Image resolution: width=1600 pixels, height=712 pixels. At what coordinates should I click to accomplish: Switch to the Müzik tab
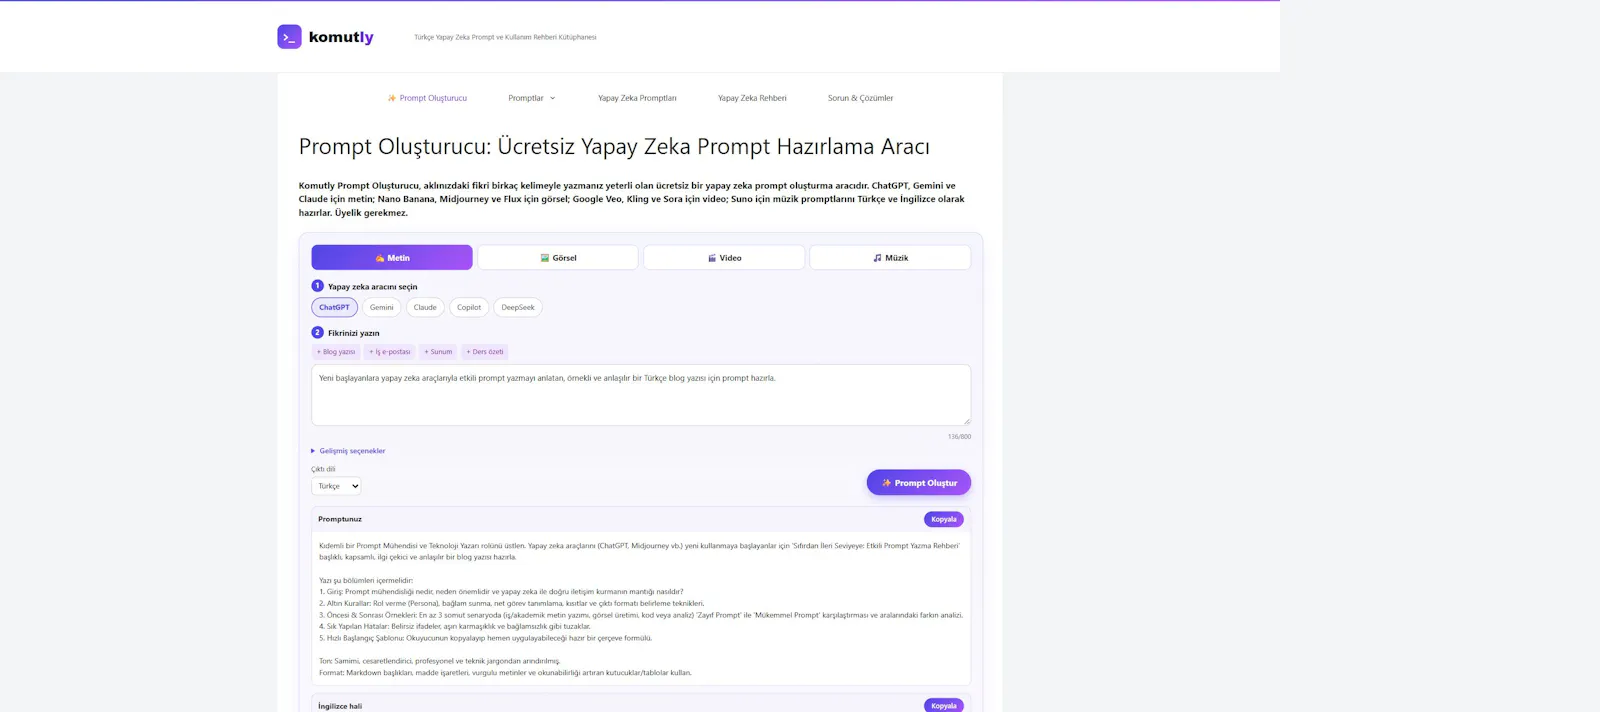(890, 257)
